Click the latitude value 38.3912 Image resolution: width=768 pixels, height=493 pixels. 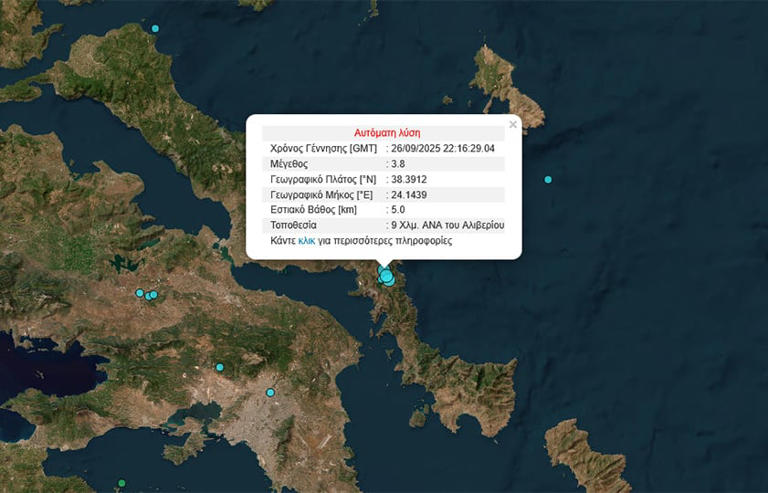410,179
